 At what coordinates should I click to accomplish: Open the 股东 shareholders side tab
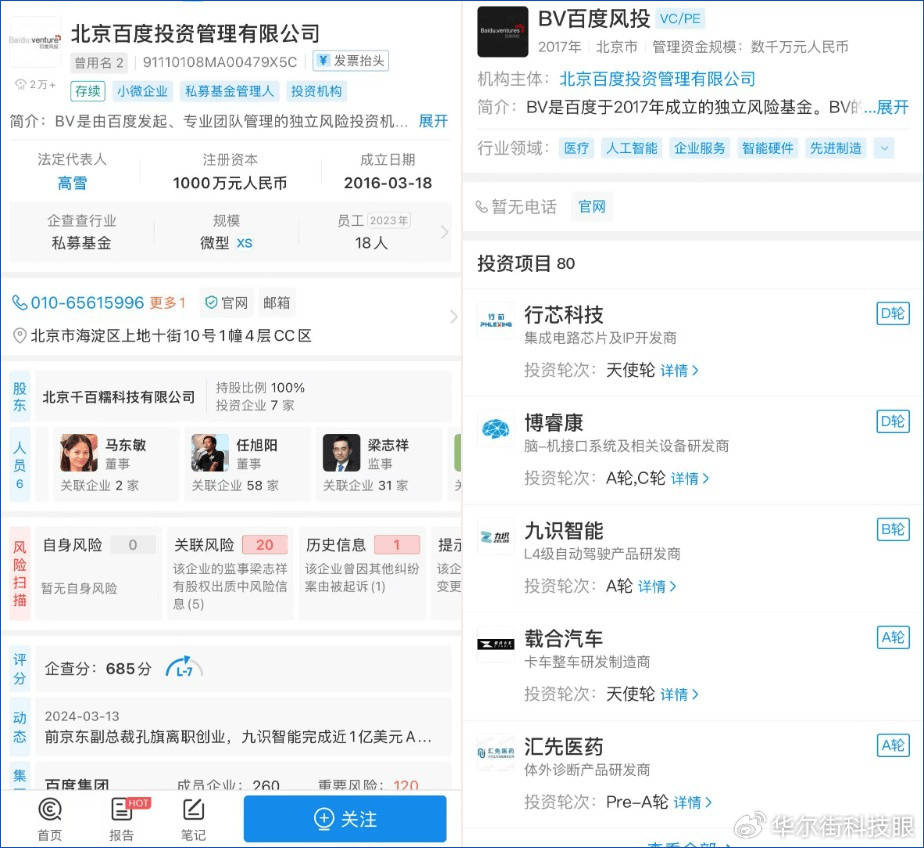pyautogui.click(x=19, y=397)
